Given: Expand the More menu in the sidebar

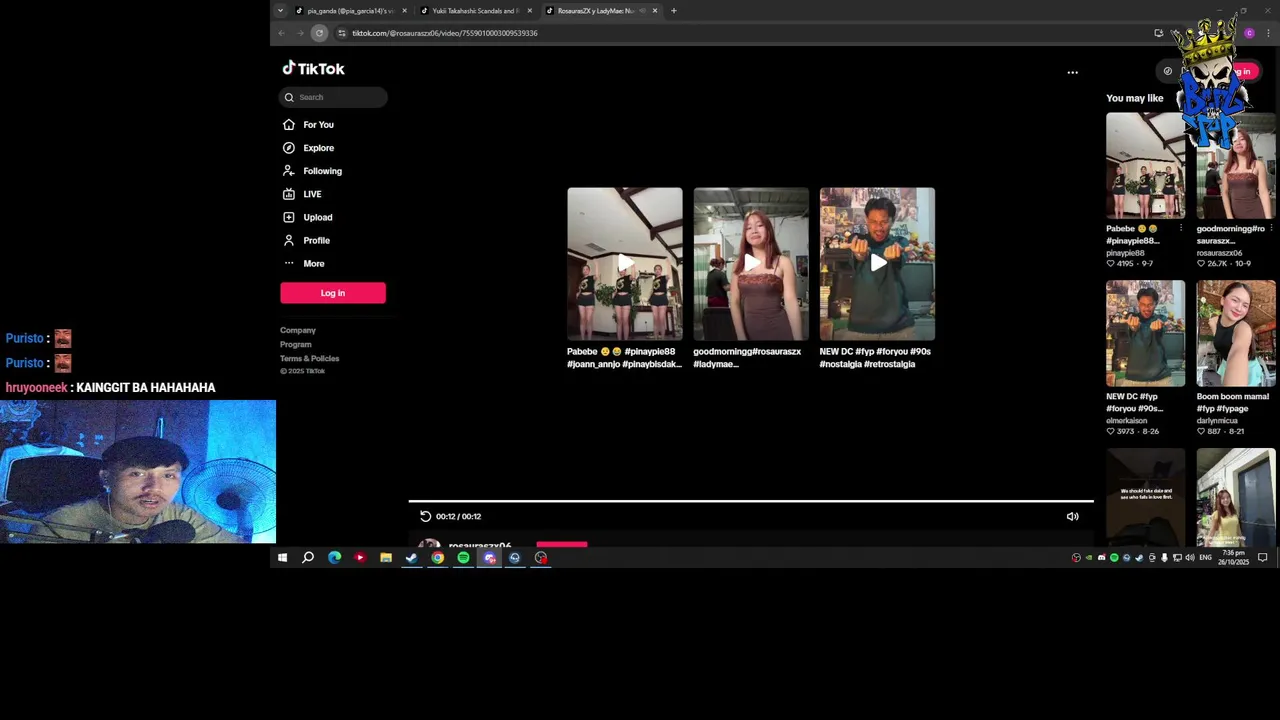Looking at the screenshot, I should [x=313, y=263].
